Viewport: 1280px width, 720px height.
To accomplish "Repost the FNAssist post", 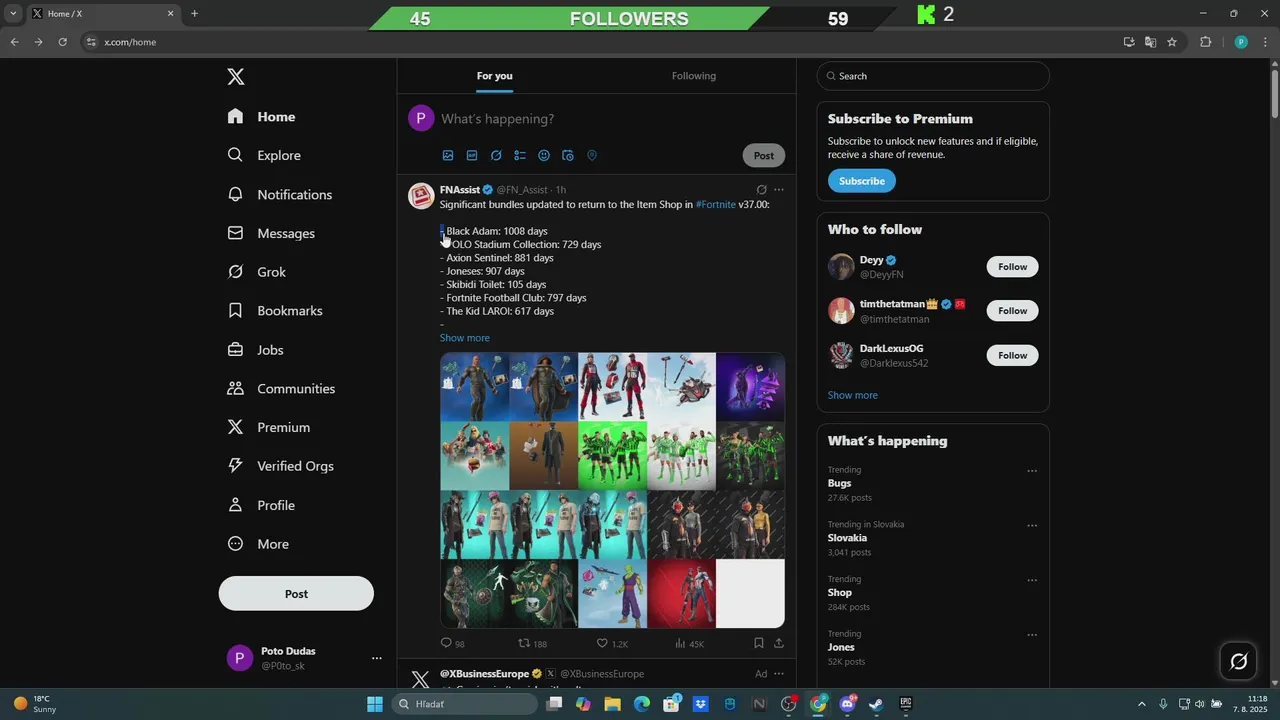I will [532, 644].
